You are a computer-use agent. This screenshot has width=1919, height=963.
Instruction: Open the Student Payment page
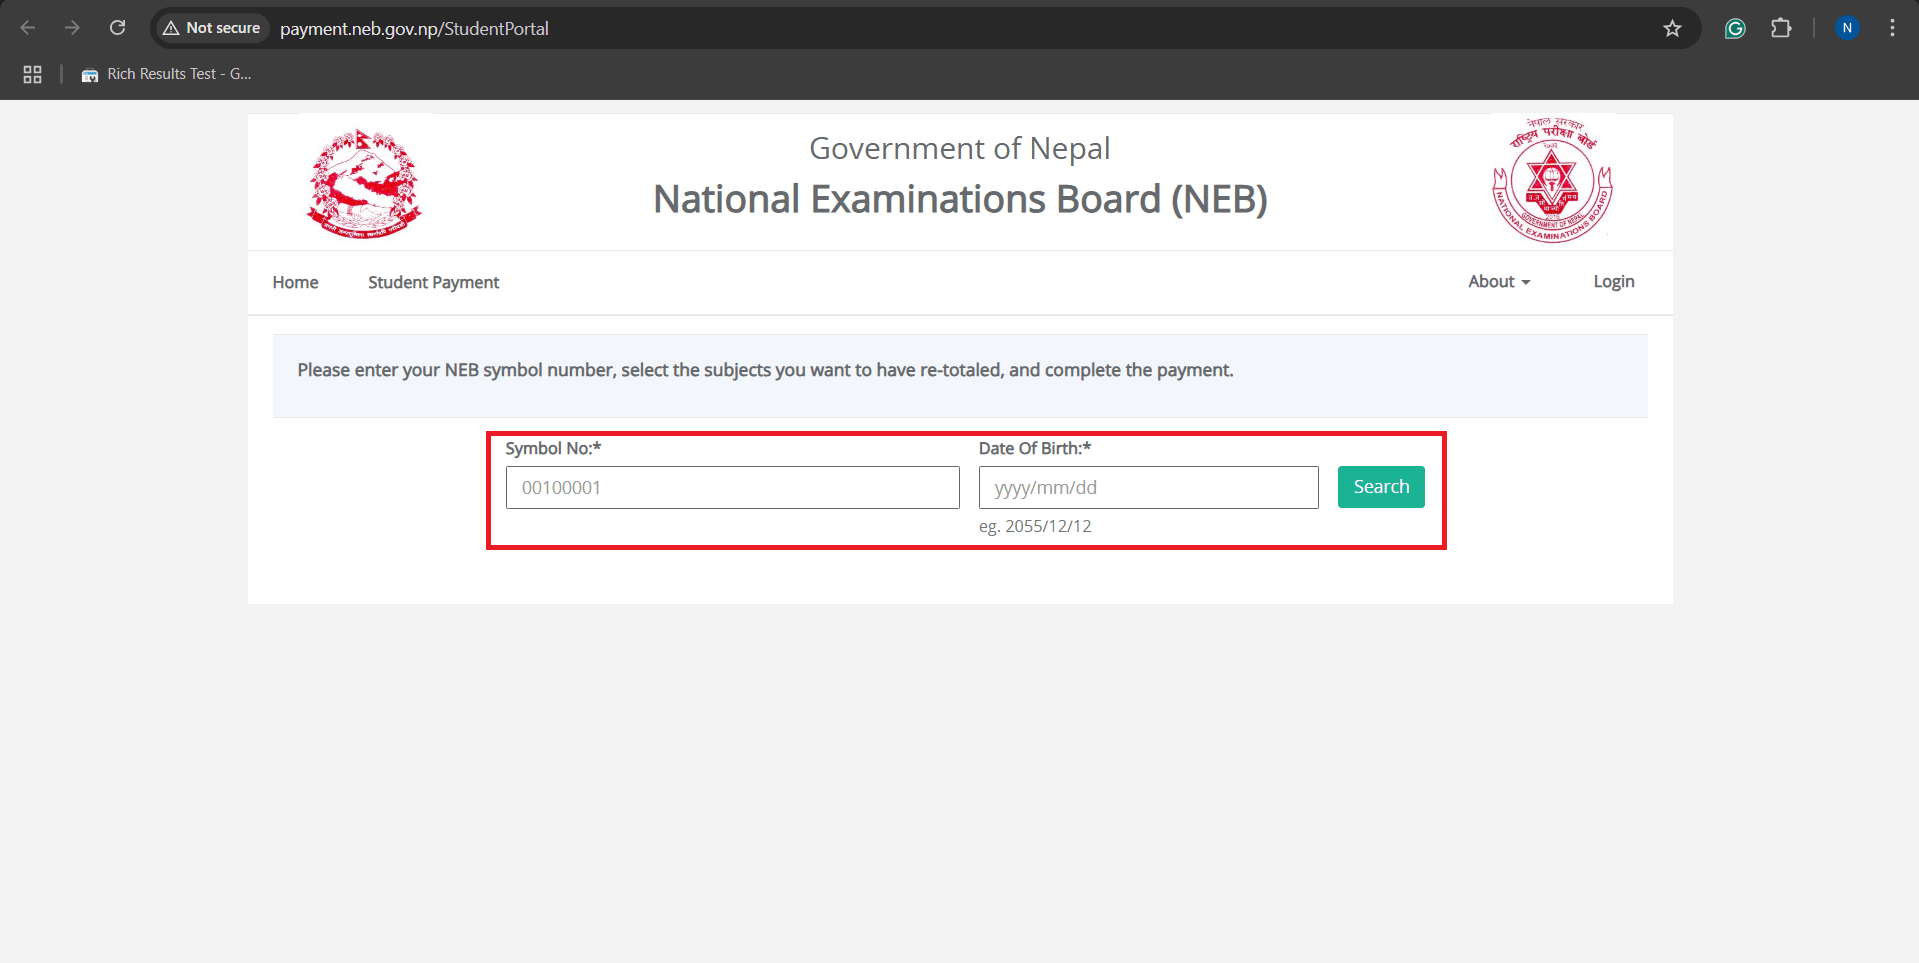(433, 282)
